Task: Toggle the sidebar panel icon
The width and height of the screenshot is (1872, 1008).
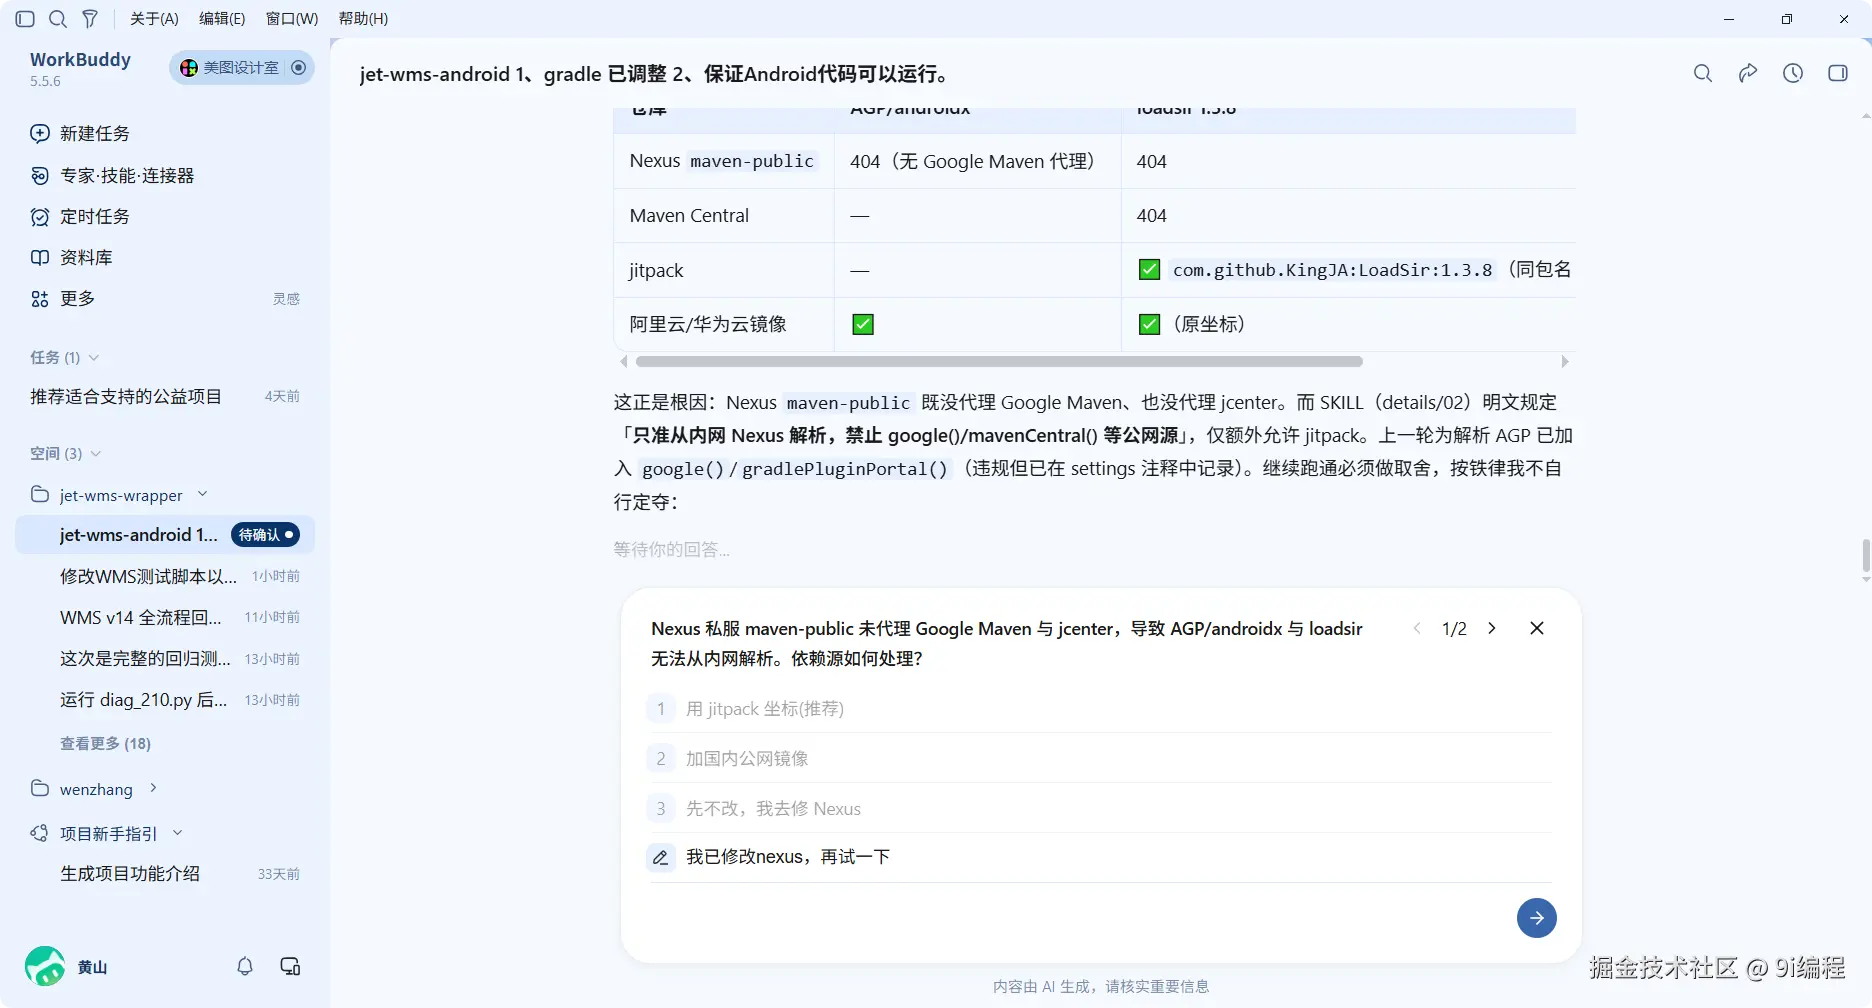Action: [x=26, y=19]
